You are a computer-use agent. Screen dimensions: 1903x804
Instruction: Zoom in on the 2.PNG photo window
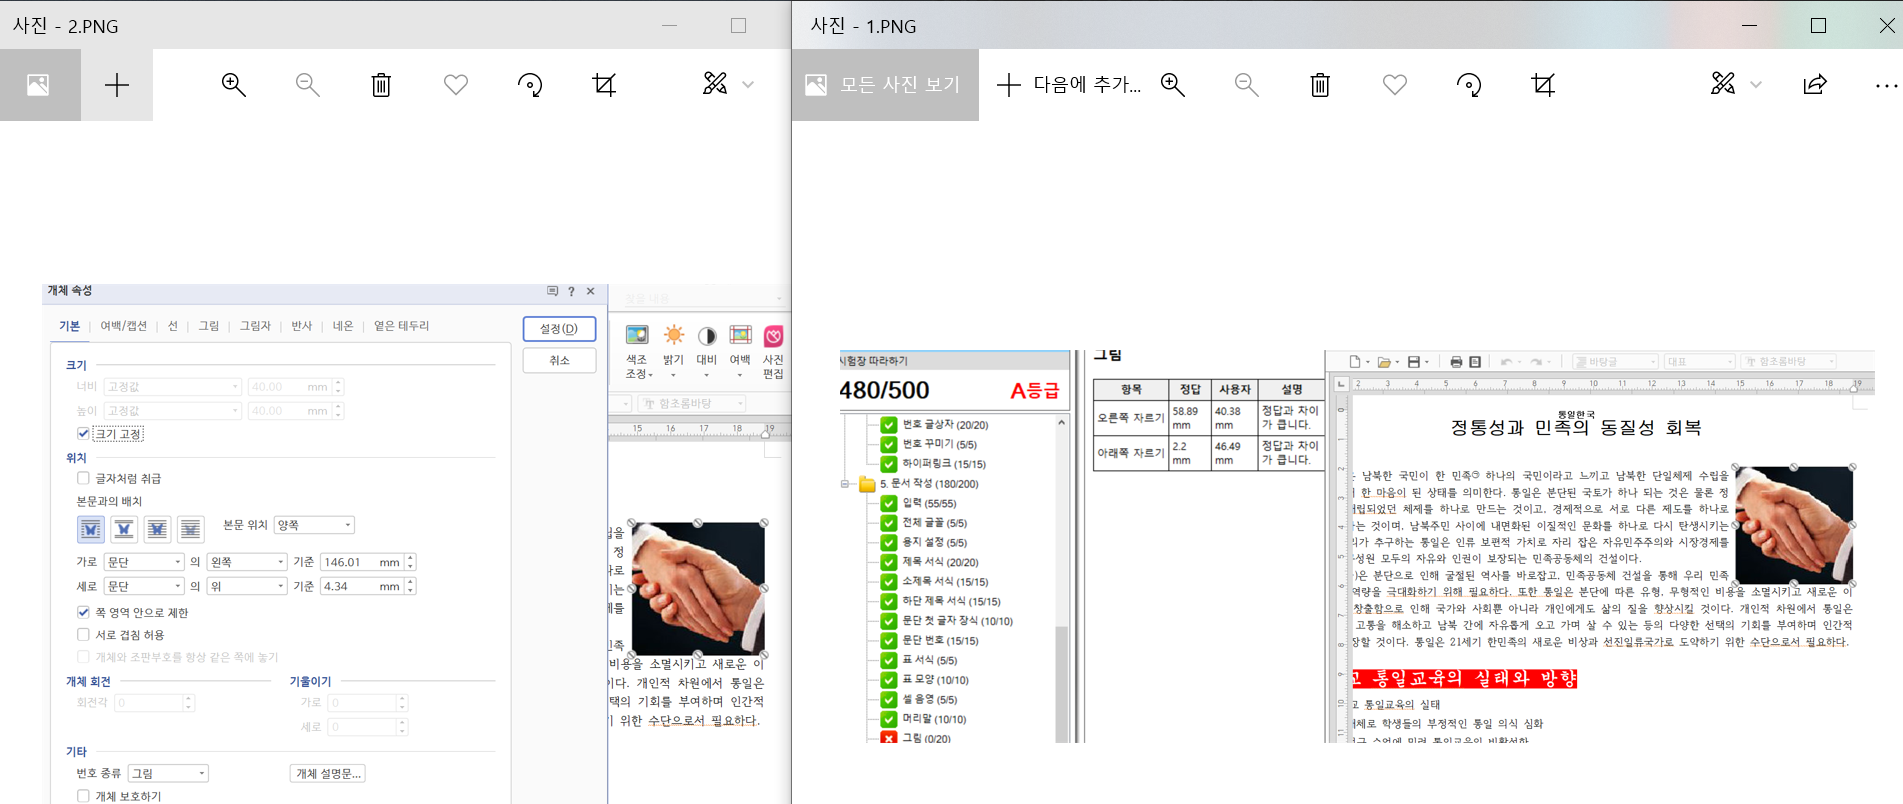[x=233, y=85]
